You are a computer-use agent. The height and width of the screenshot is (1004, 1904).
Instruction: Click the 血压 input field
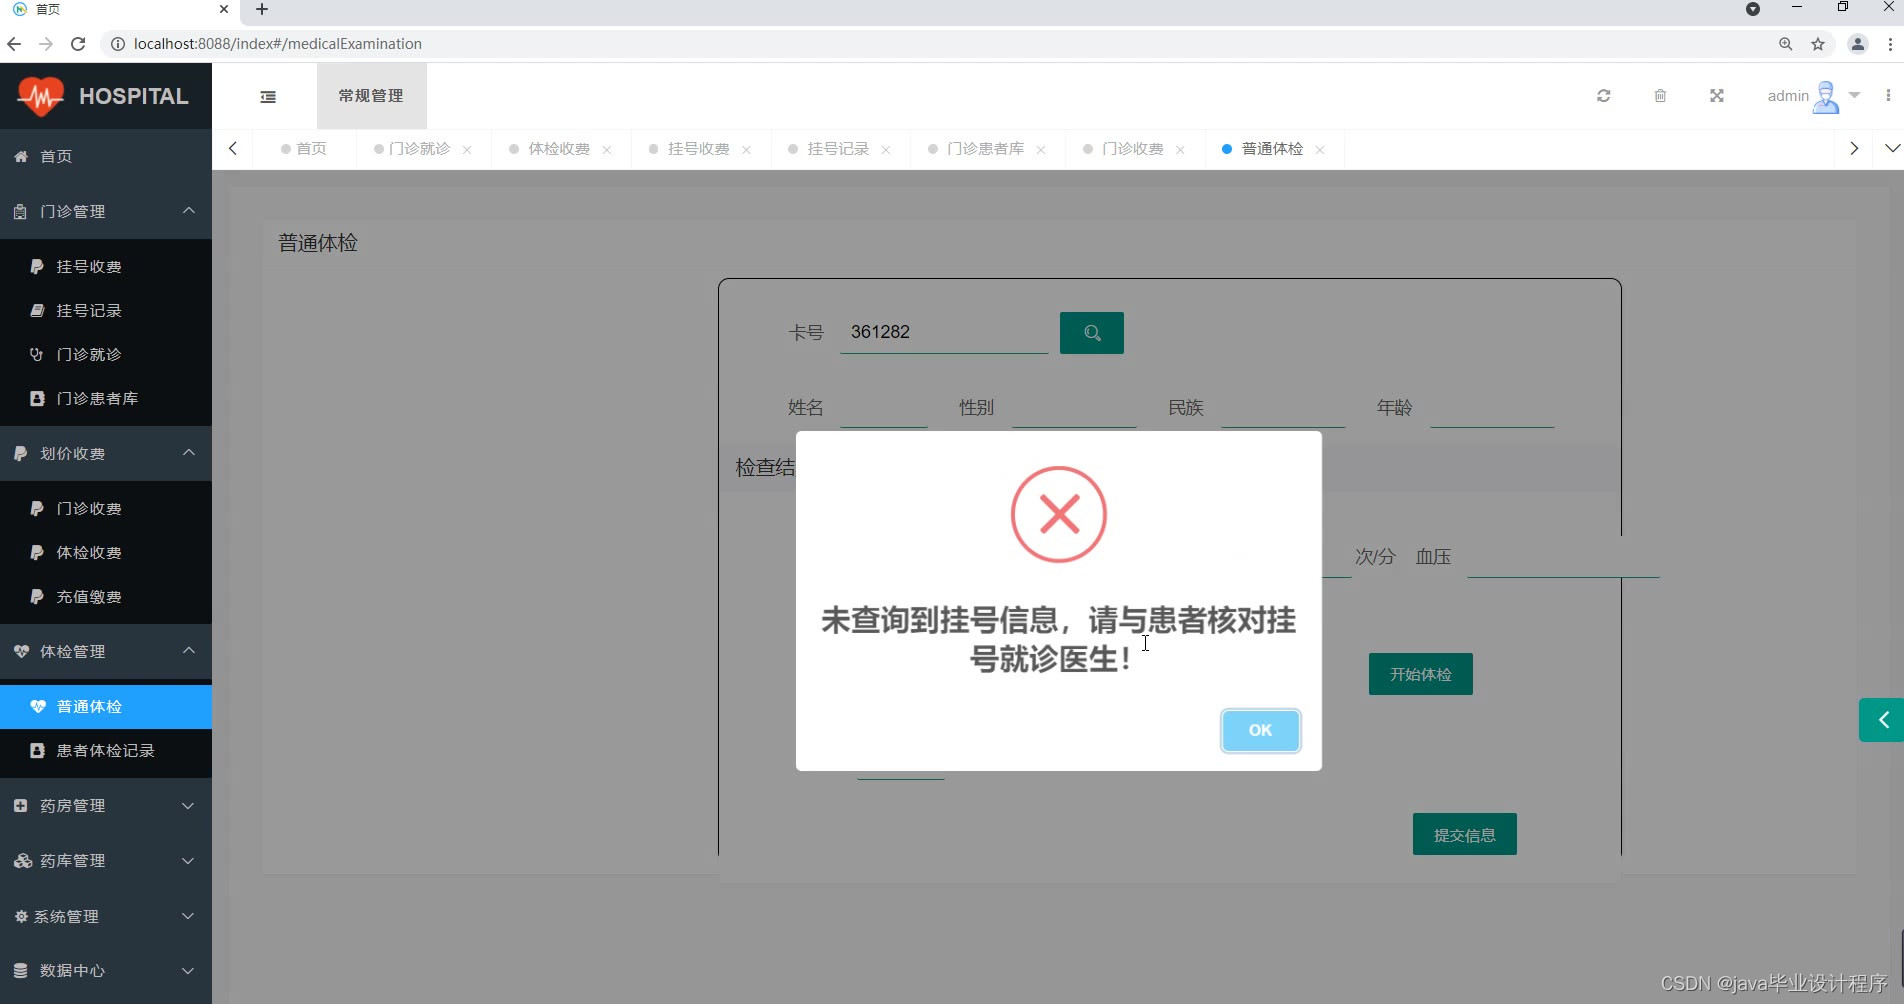pyautogui.click(x=1563, y=557)
